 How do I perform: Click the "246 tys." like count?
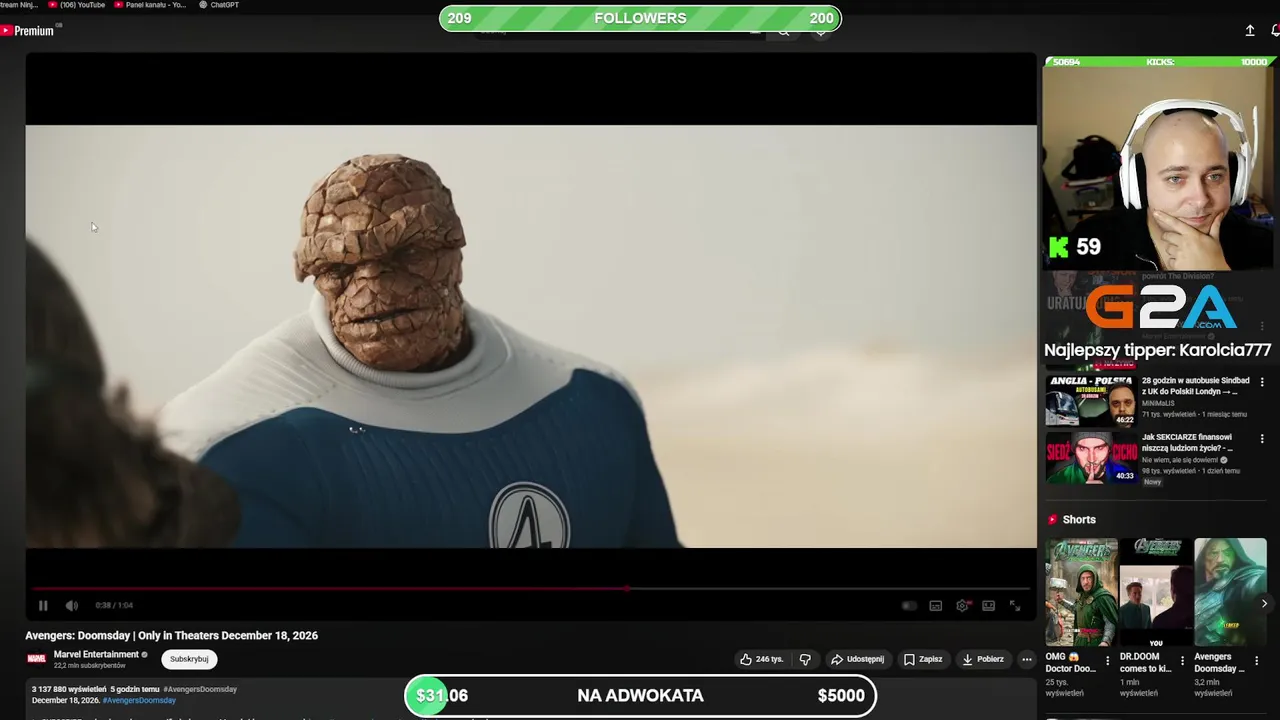[769, 659]
